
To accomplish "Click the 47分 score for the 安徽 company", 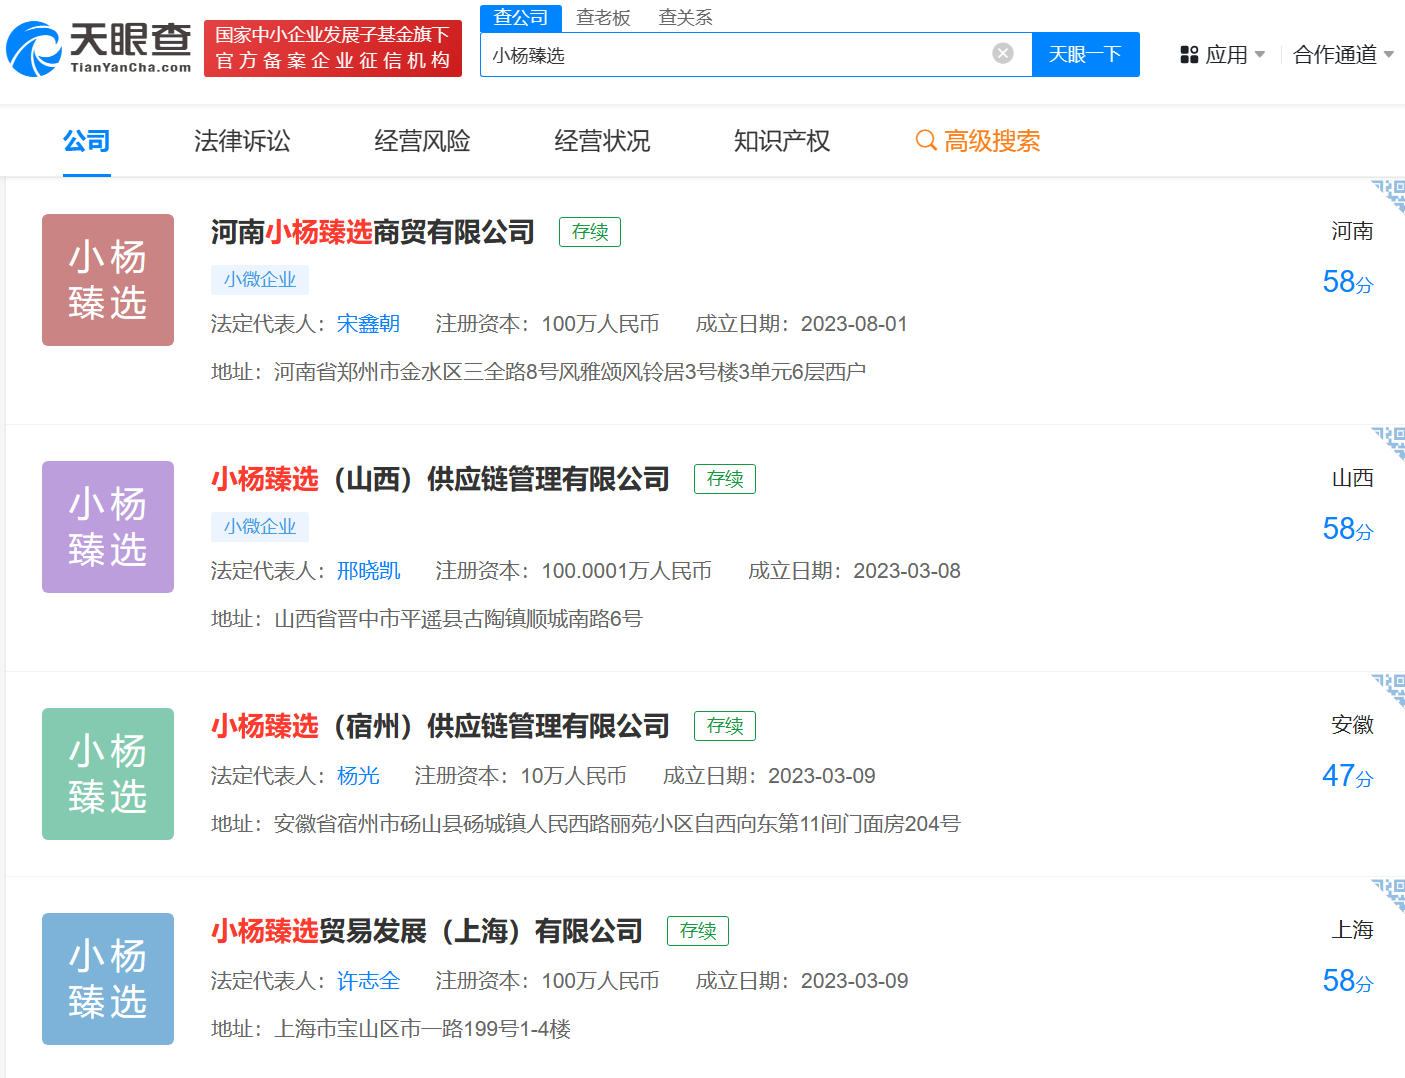I will click(1348, 776).
